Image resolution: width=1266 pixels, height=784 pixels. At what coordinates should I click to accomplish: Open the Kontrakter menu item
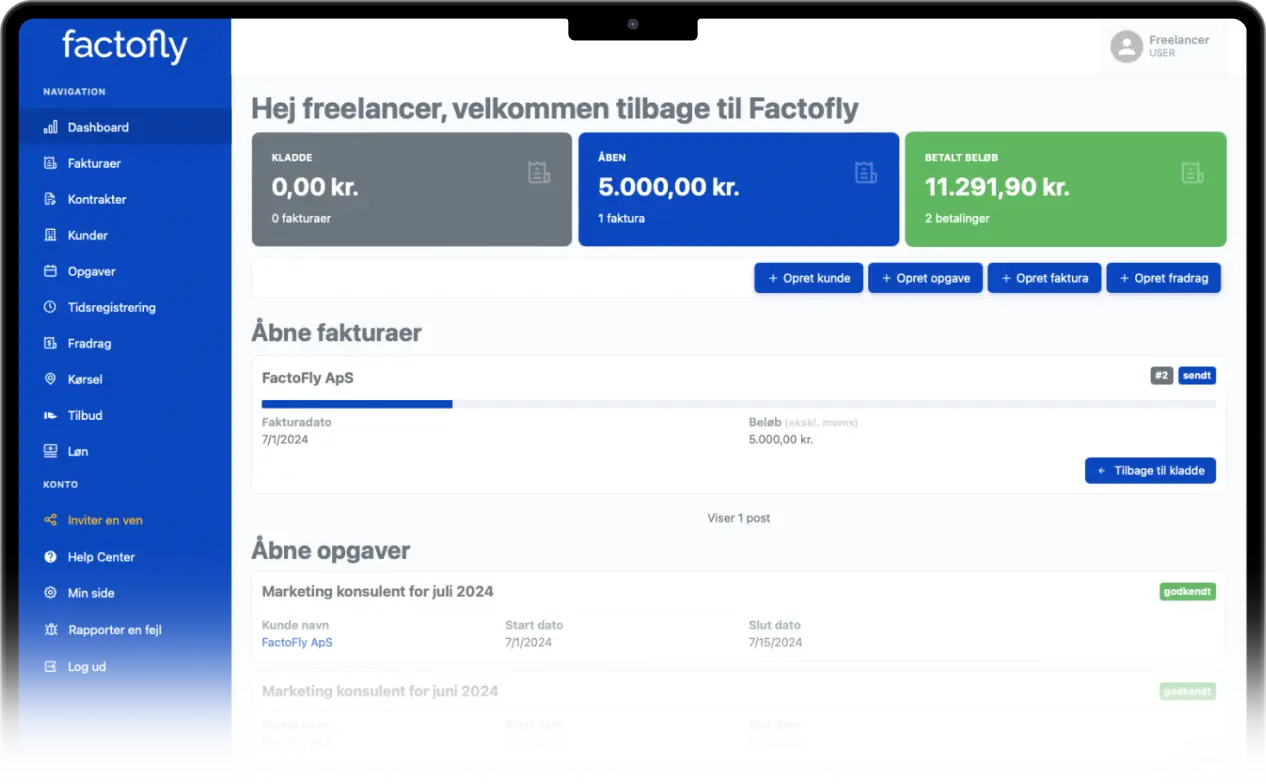125,199
